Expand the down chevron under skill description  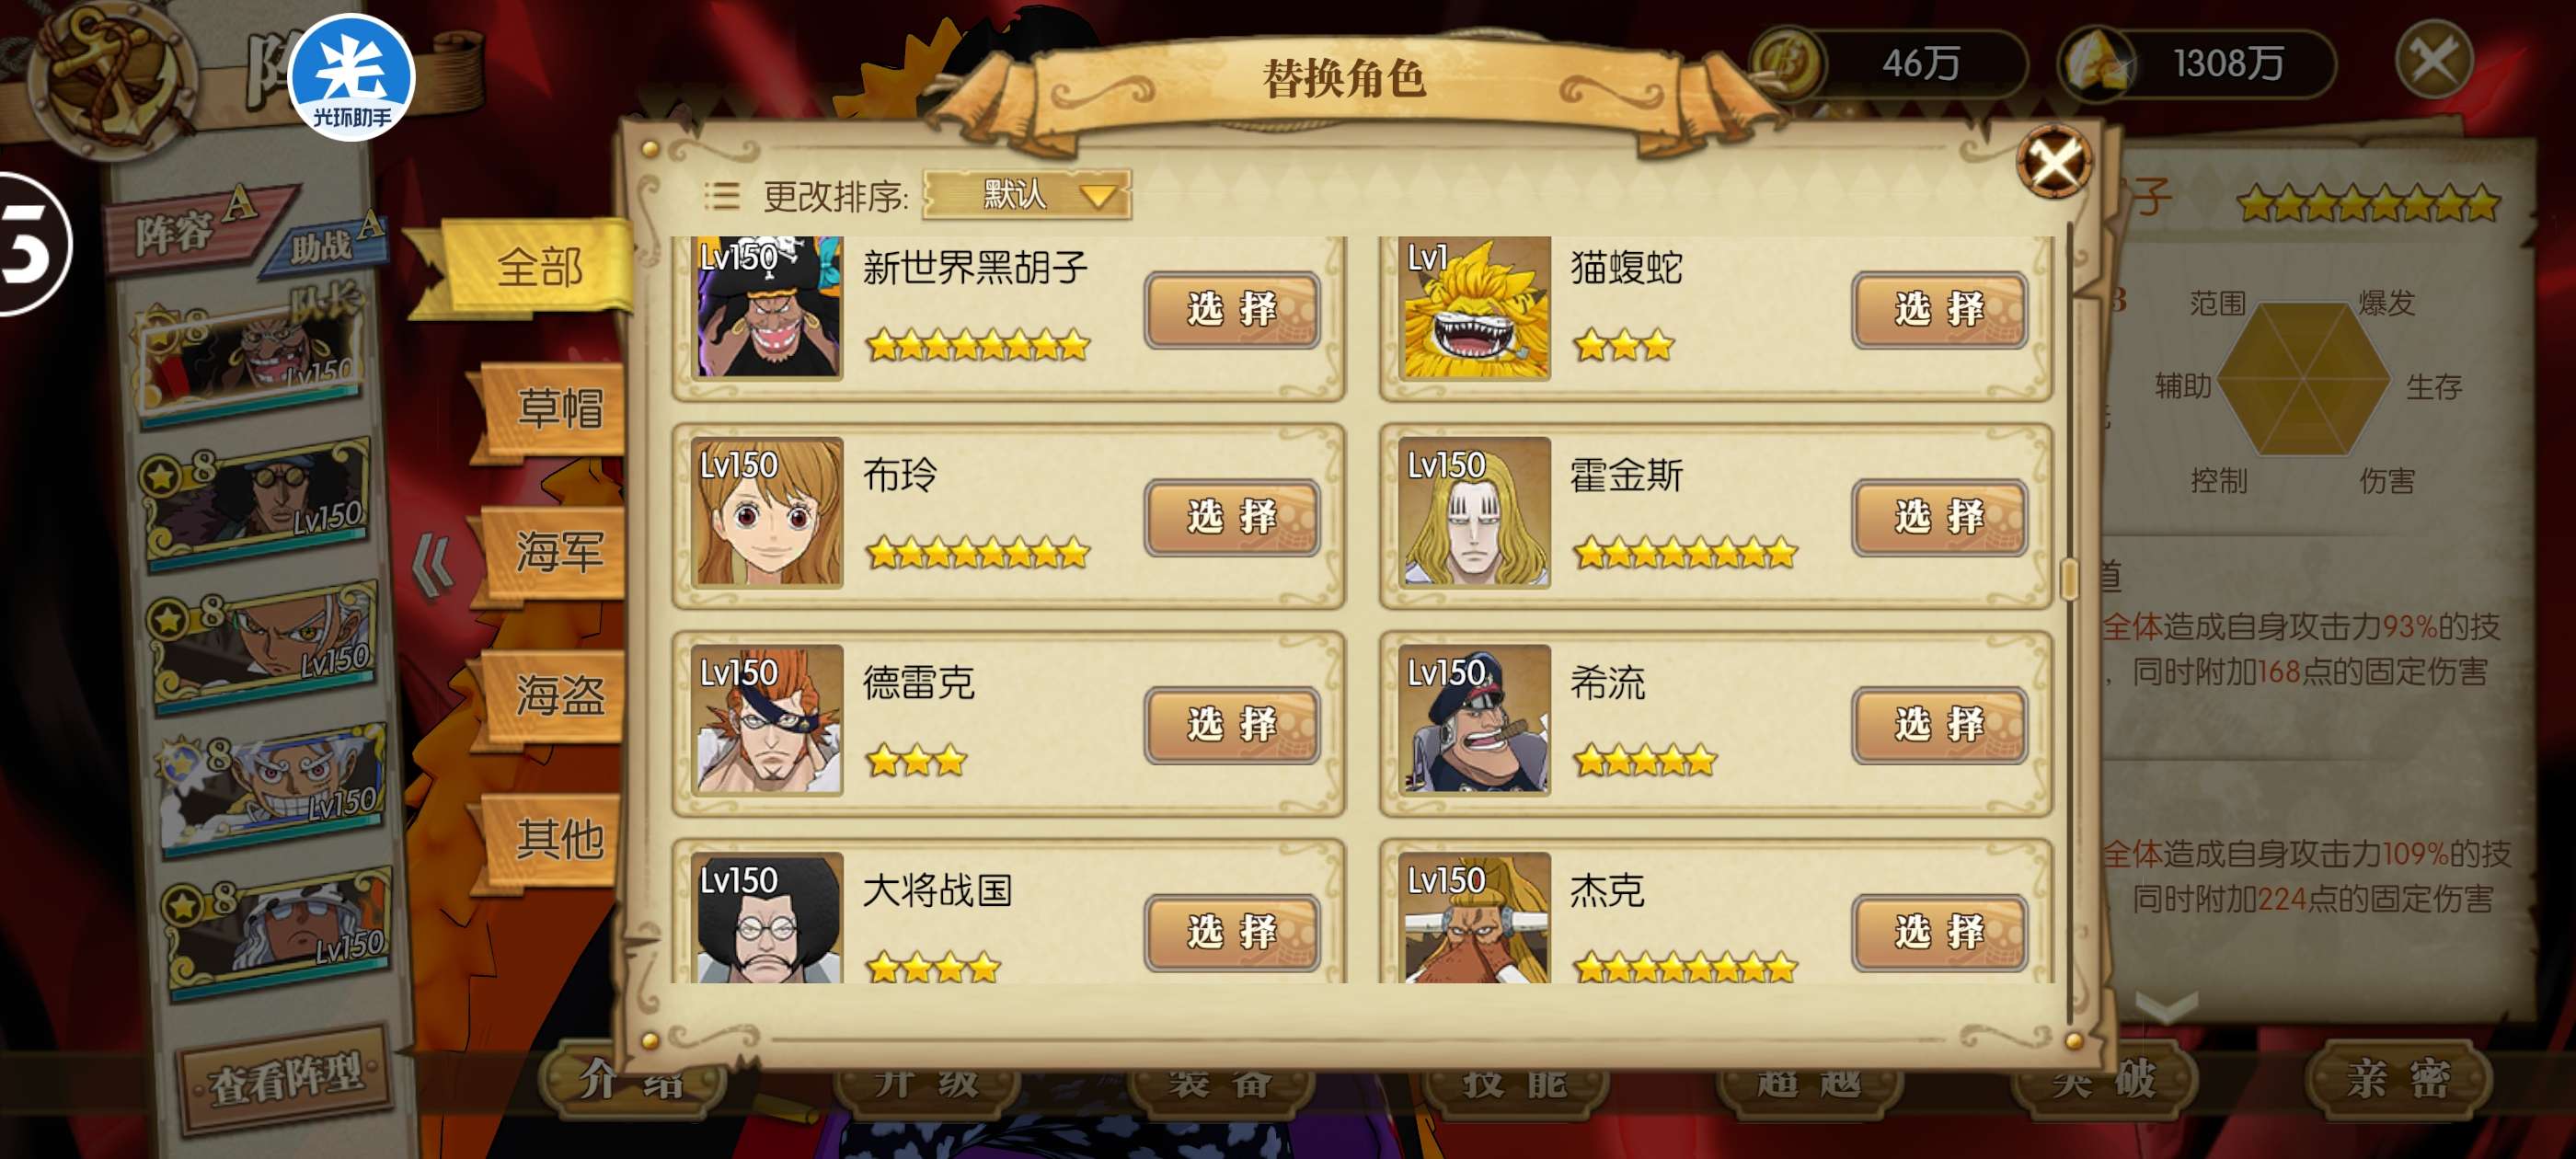(x=2166, y=1006)
